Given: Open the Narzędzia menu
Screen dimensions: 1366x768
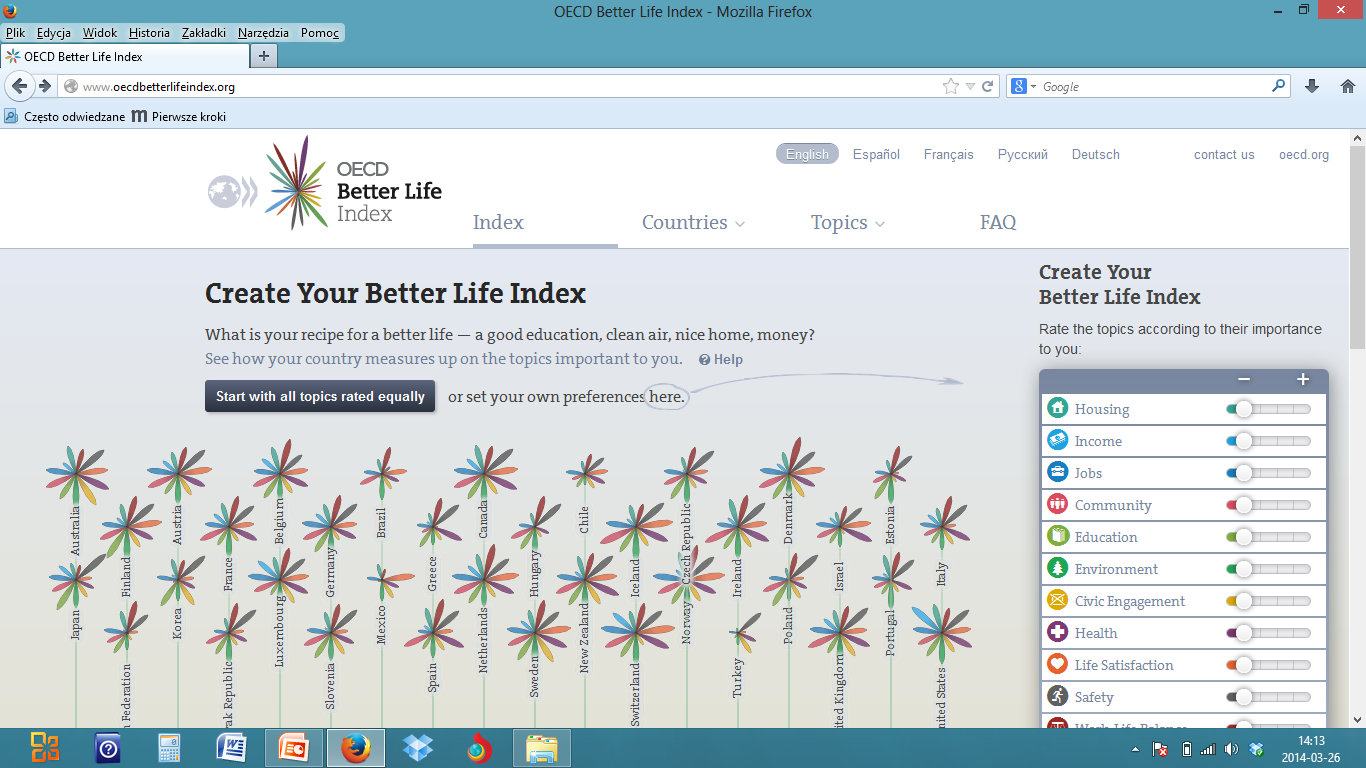Looking at the screenshot, I should pos(263,32).
